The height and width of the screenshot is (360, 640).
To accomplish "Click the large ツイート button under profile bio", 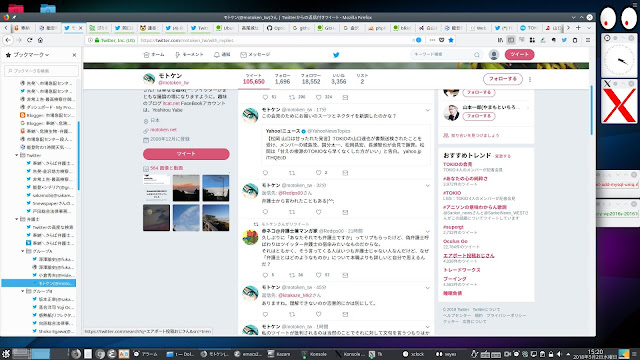I will click(x=186, y=154).
